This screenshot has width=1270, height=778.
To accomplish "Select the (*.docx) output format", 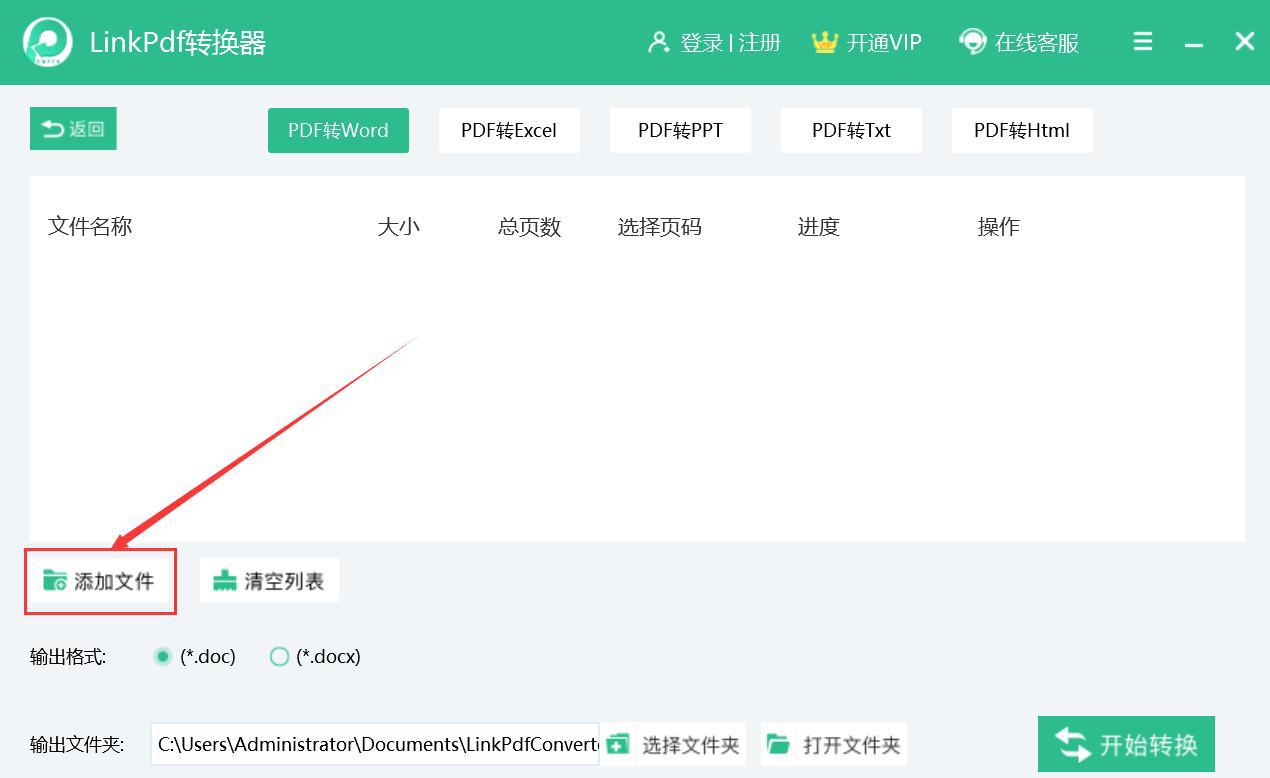I will 280,657.
